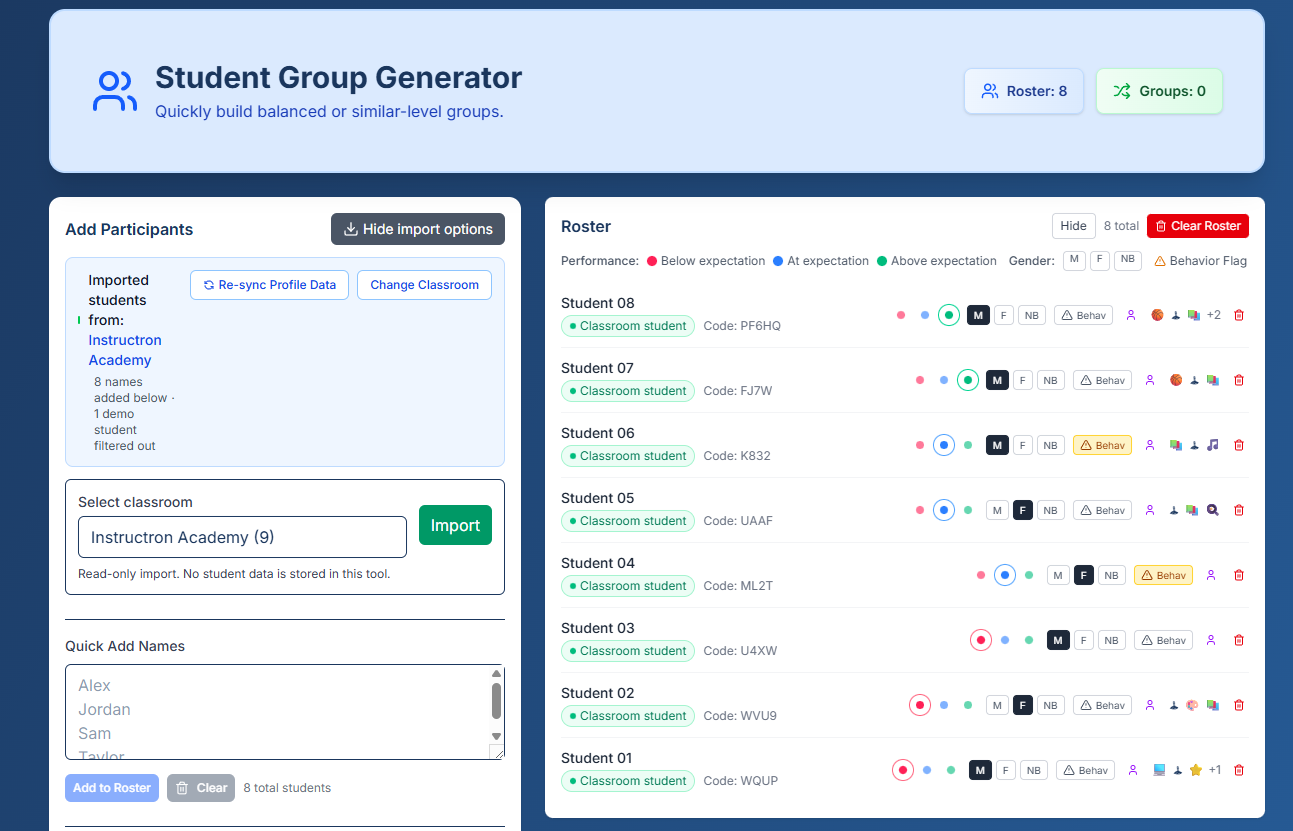Click the art palette icon for Student 02

1192,705
